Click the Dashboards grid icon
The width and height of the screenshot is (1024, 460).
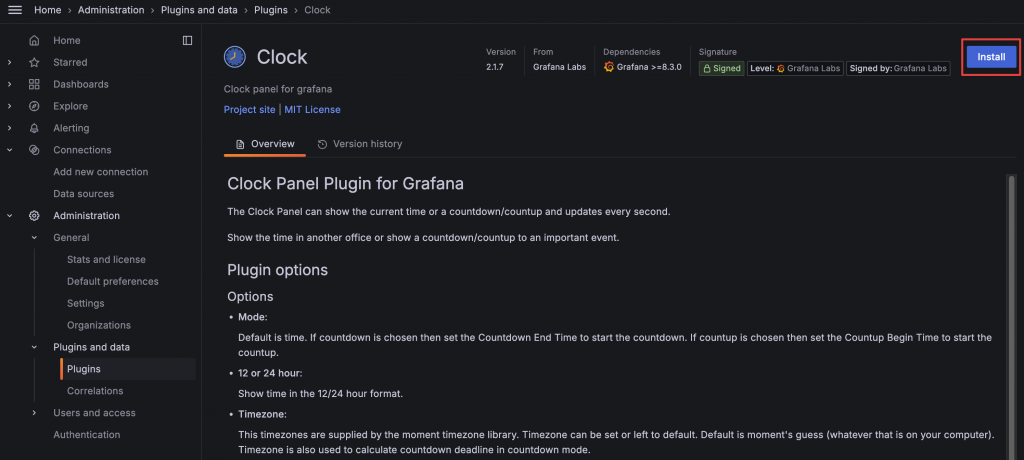[x=34, y=84]
